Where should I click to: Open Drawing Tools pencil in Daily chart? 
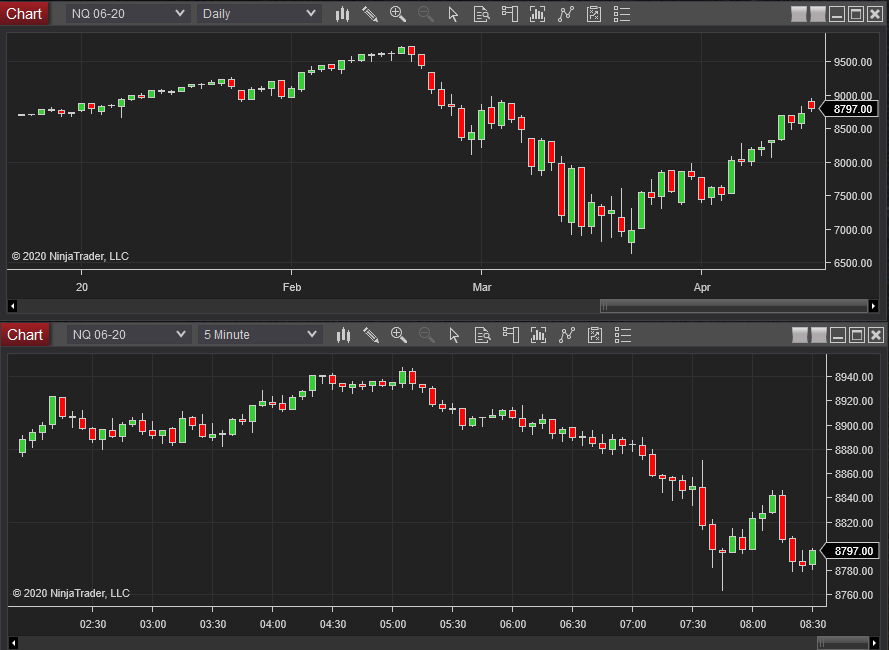(370, 14)
